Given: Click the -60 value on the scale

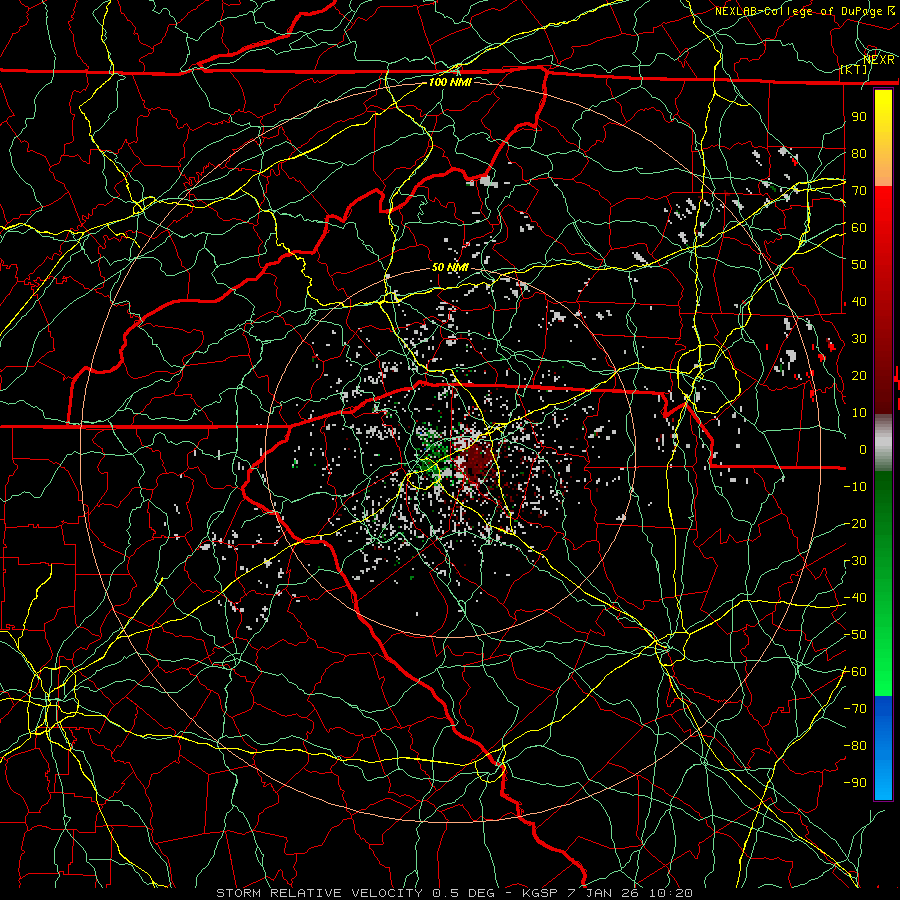Looking at the screenshot, I should [855, 672].
